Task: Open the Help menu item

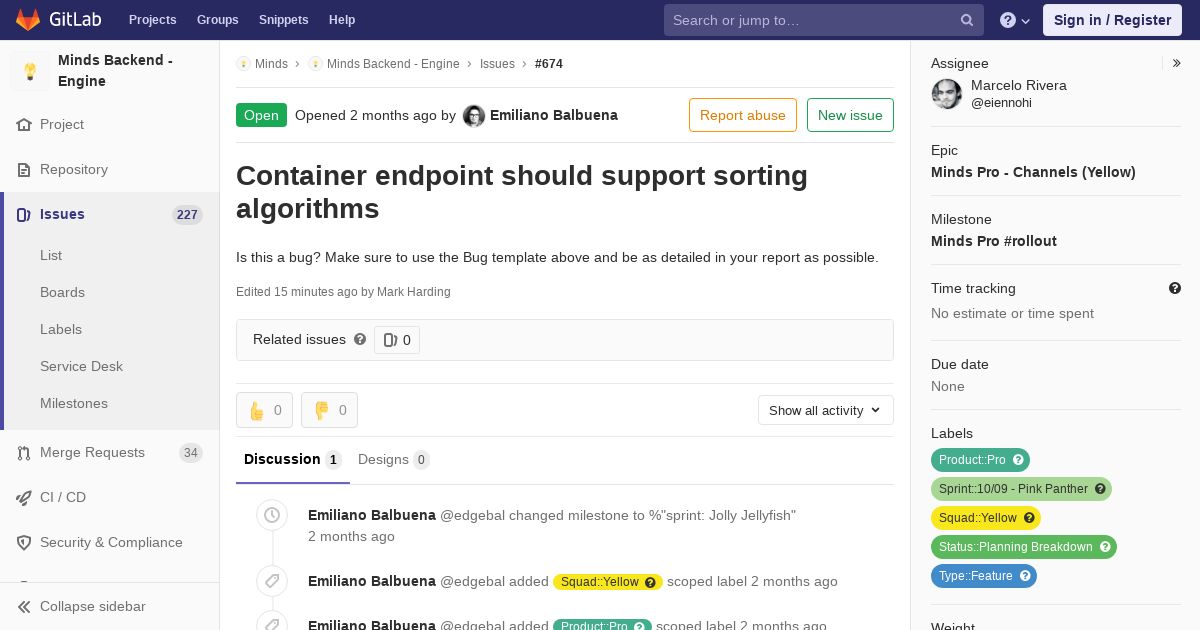Action: coord(342,20)
